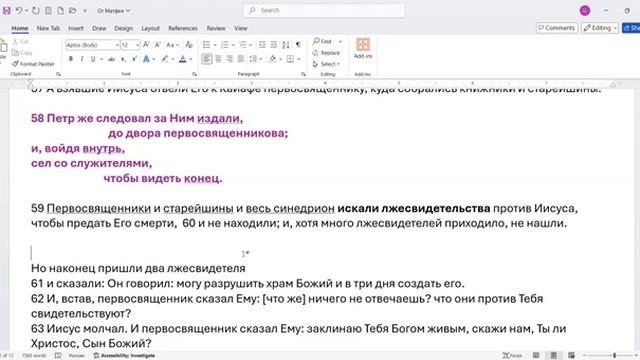Screen dimensions: 640x360
Task: Open the user account avatar
Action: 585,11
